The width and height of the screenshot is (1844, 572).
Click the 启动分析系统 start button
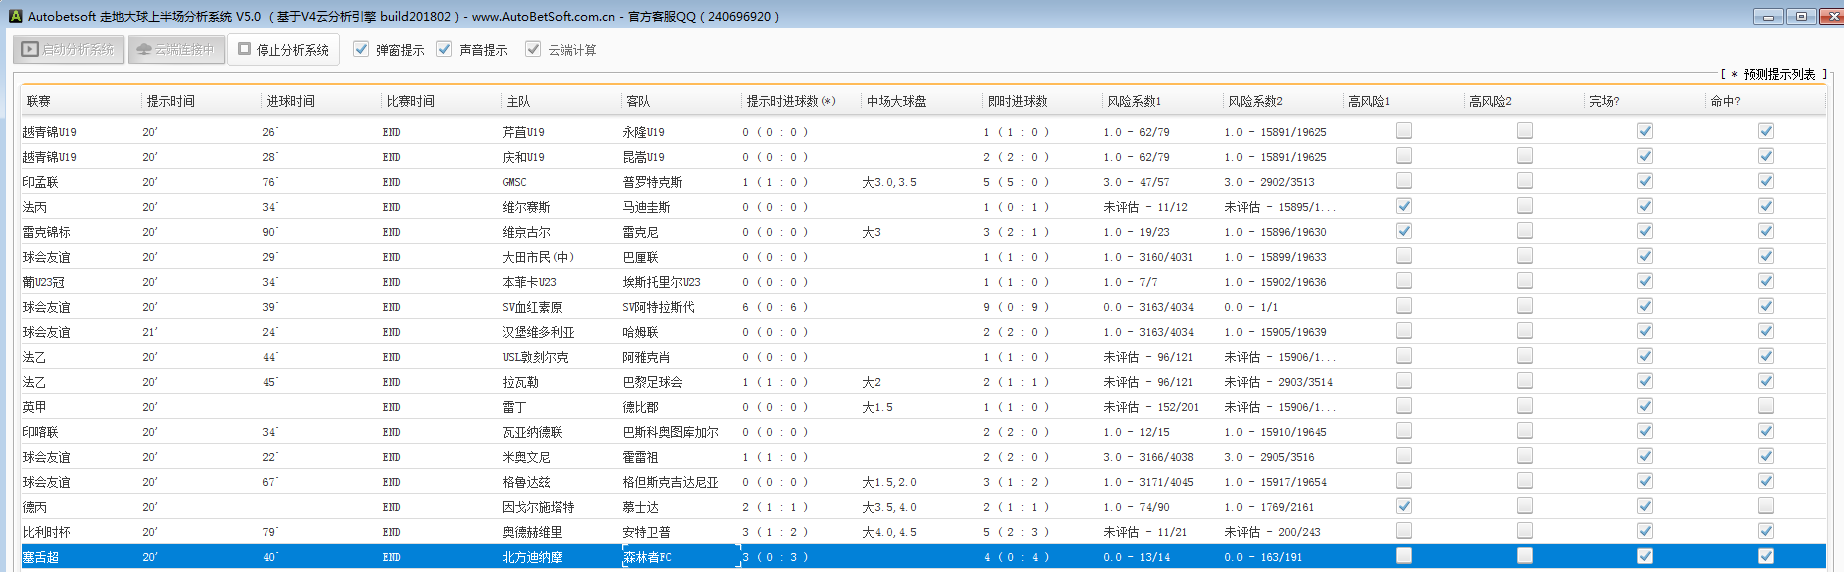pos(69,49)
